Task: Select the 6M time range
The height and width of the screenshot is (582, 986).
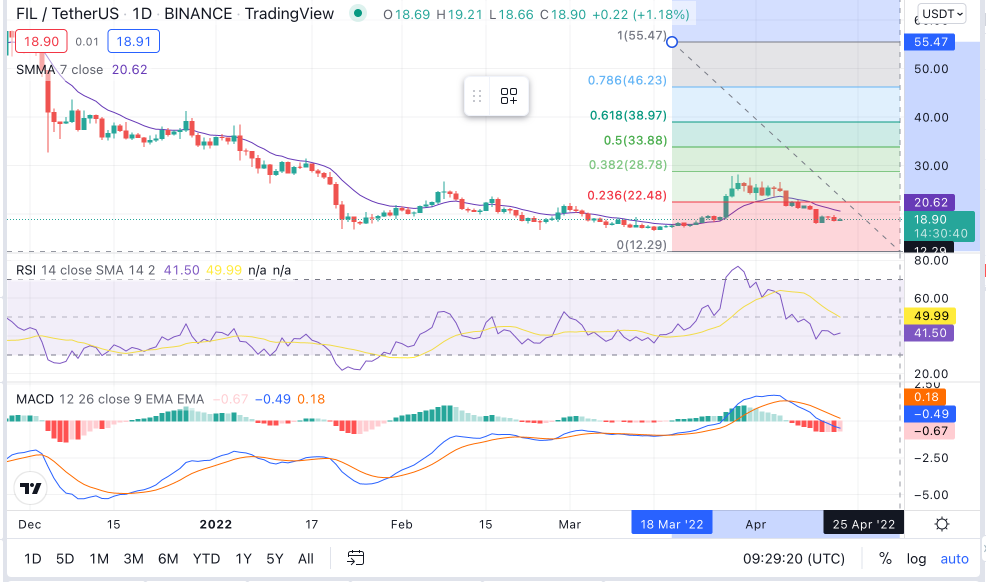Action: coord(168,559)
